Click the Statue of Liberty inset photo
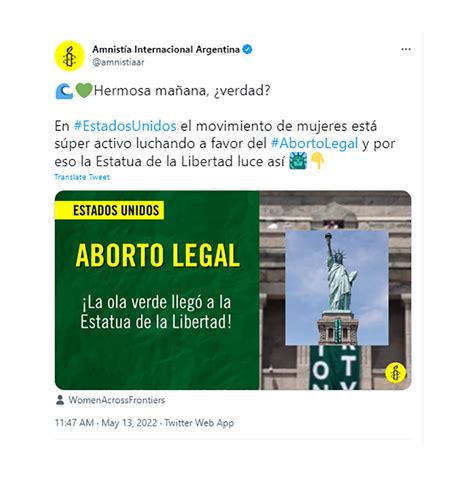Viewport: 474px width, 477px height. 337,288
